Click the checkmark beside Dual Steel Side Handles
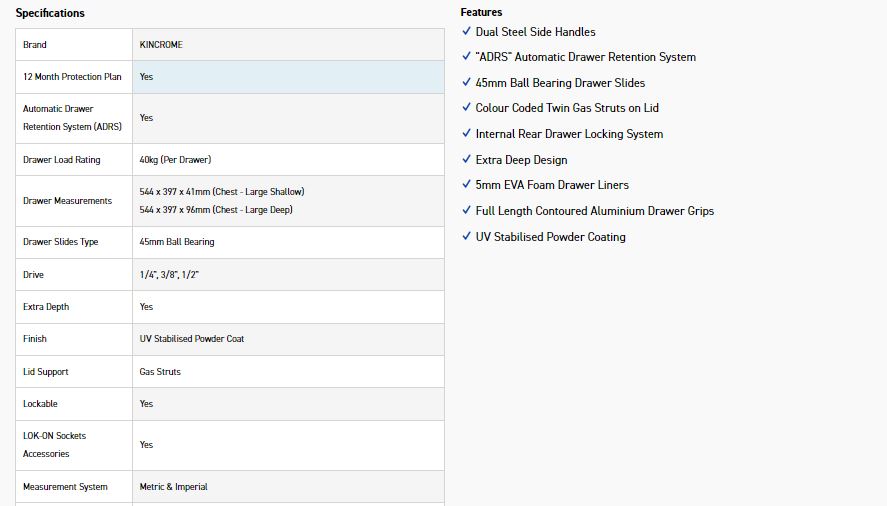Screen dimensions: 887x506 click(x=466, y=31)
